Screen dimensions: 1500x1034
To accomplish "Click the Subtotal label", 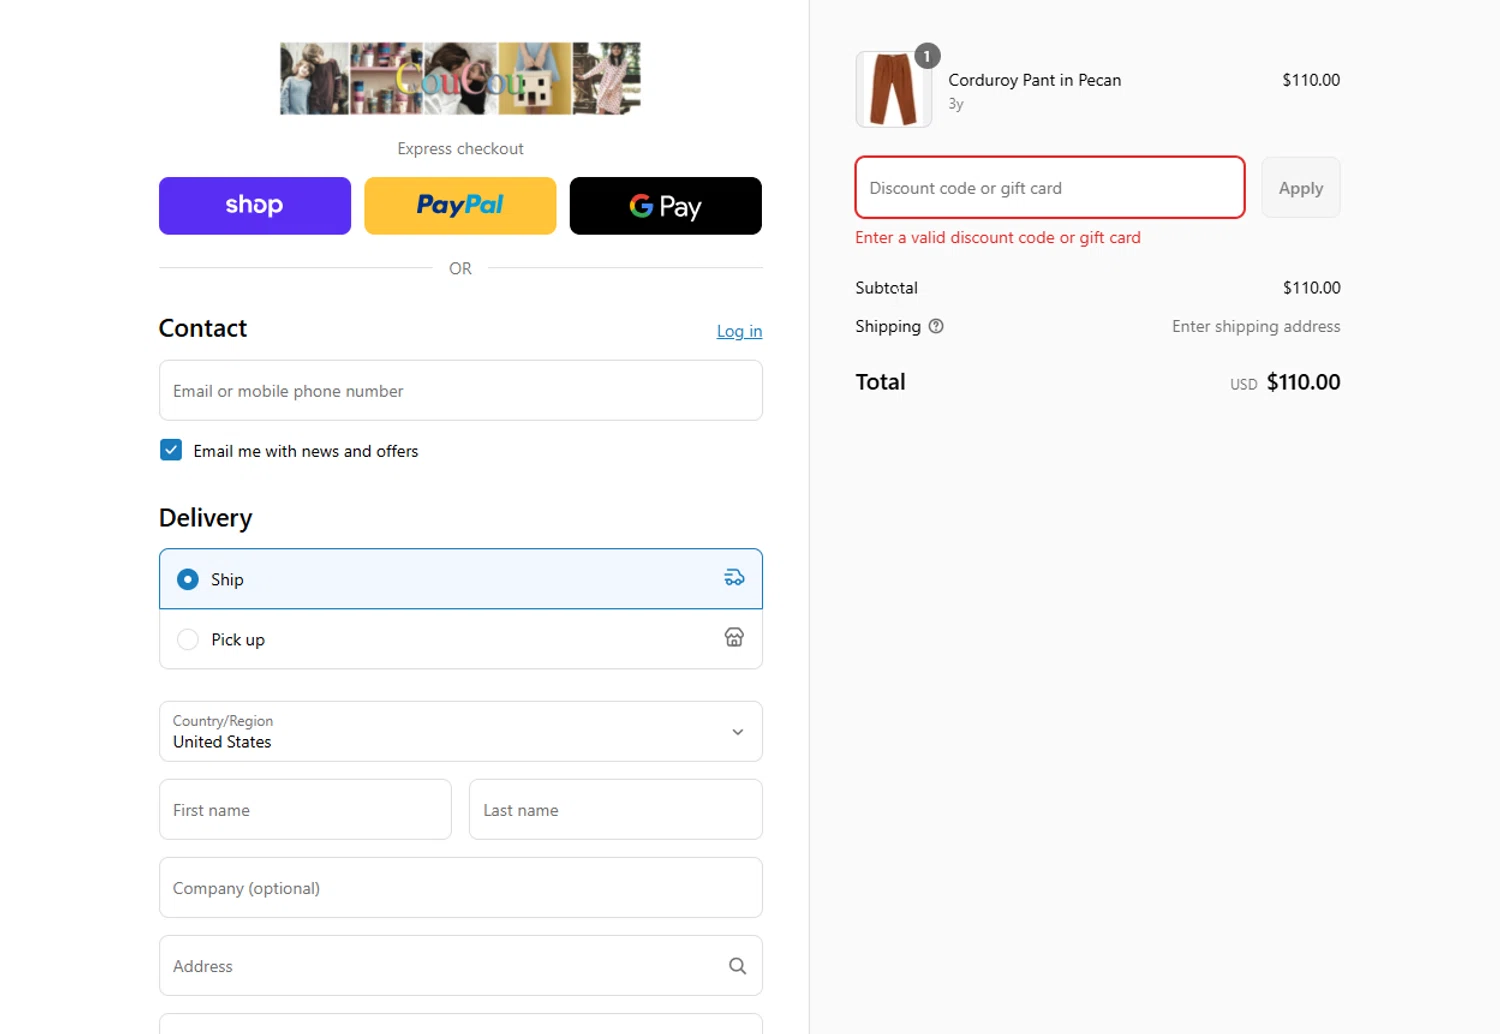I will 886,288.
